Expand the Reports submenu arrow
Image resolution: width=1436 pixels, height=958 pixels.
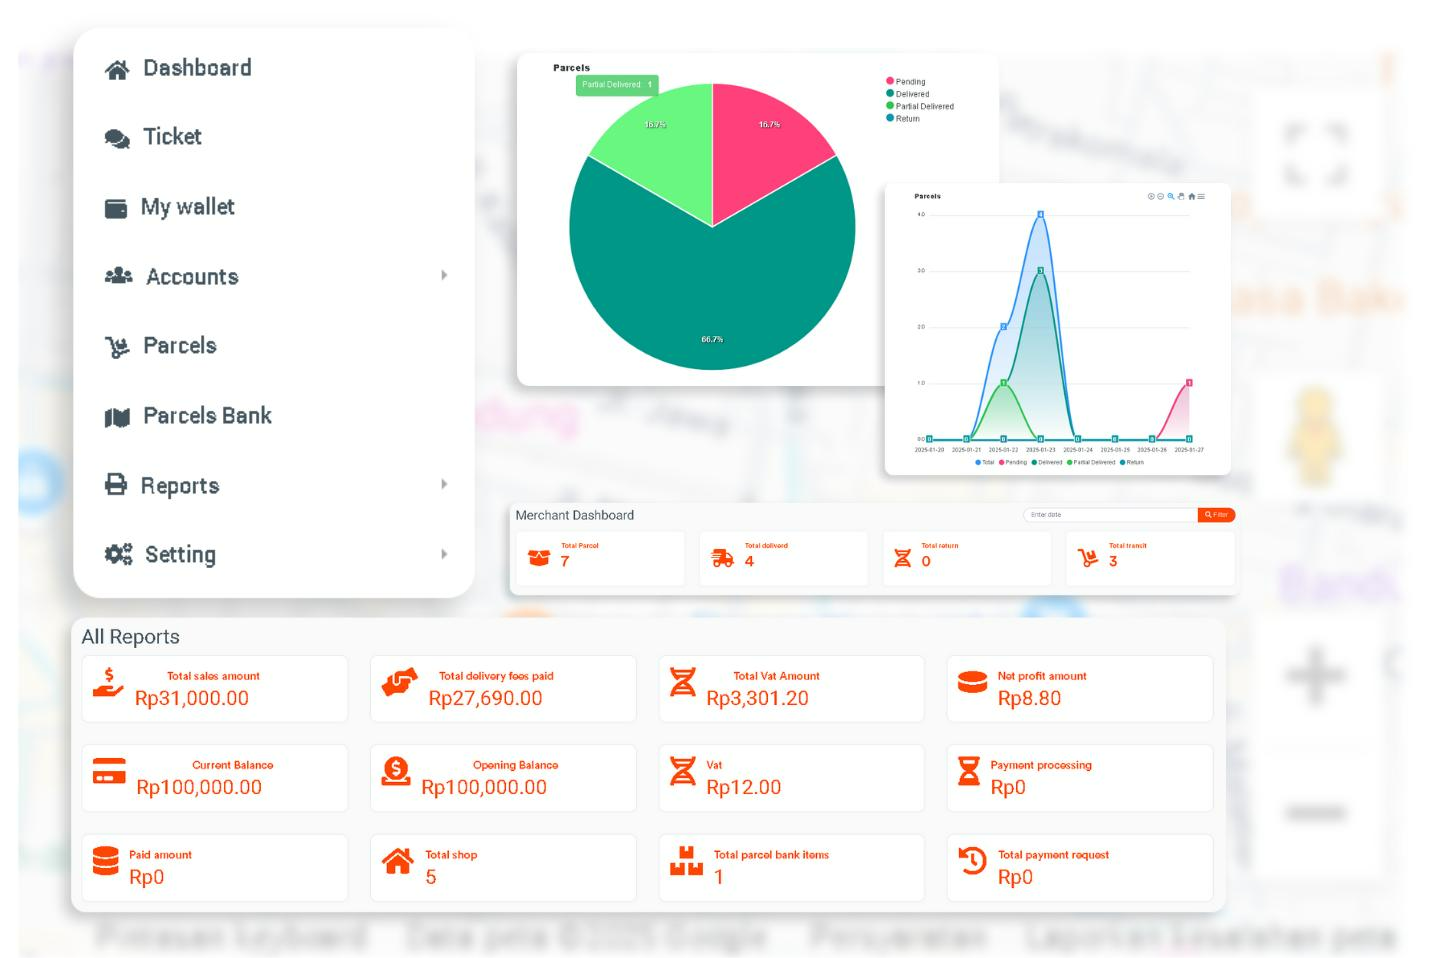coord(444,484)
